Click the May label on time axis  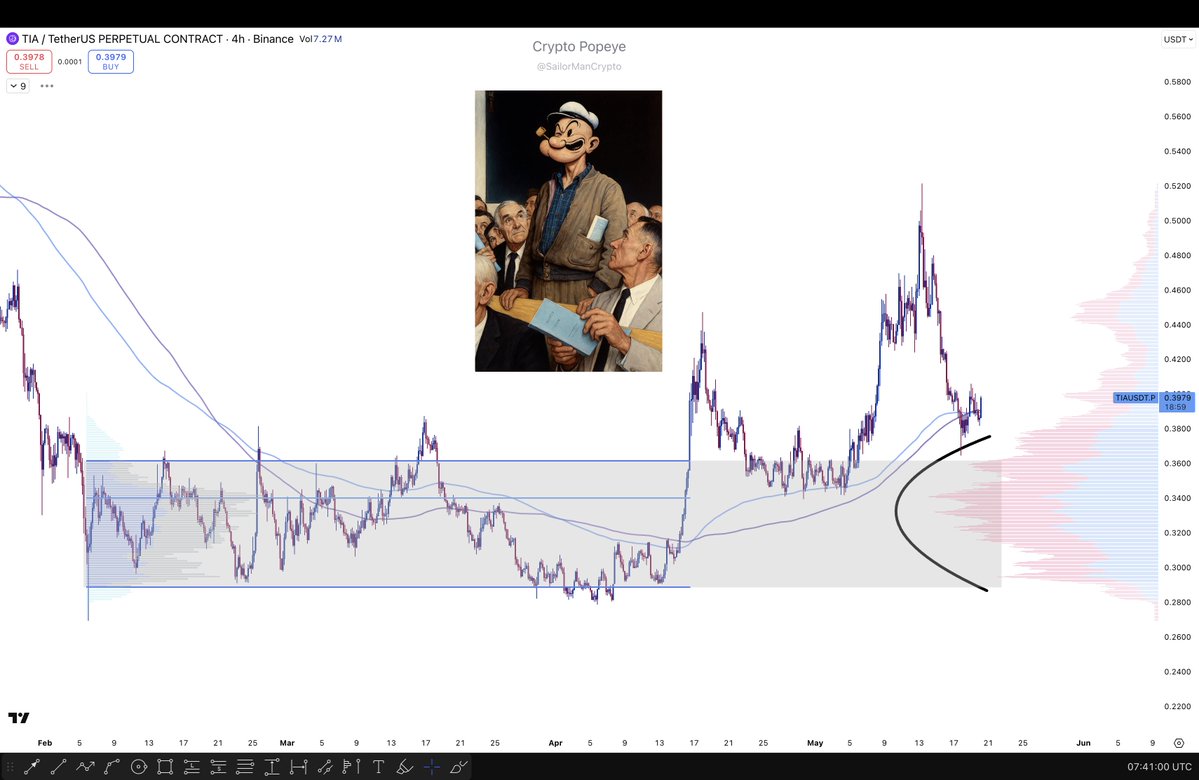[x=815, y=743]
